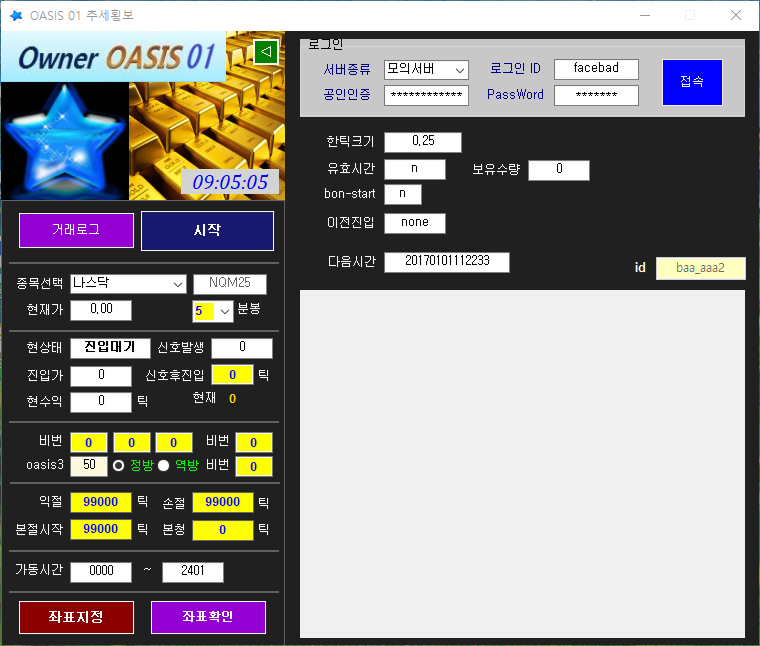This screenshot has height=646, width=760.
Task: Open the 서버종류 server type dropdown
Action: pyautogui.click(x=426, y=70)
